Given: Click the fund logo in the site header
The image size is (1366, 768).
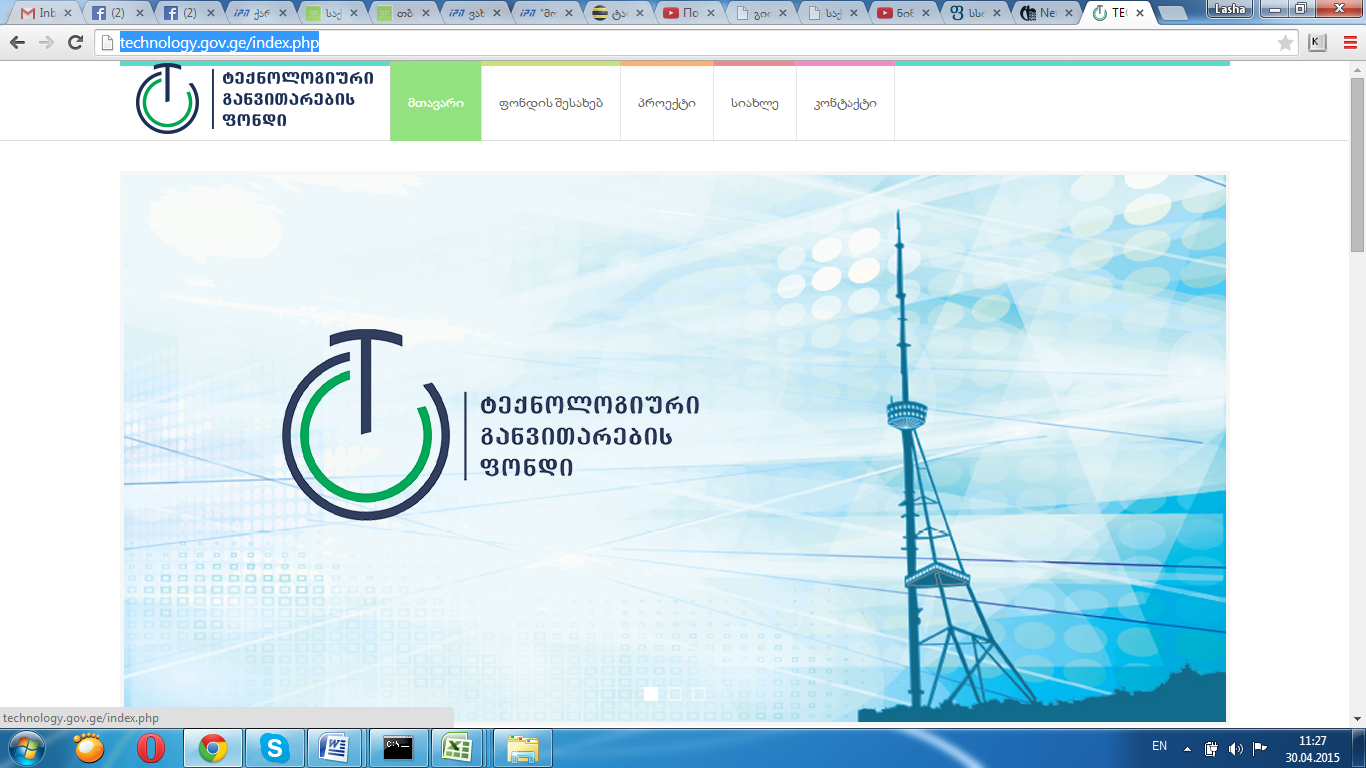Looking at the screenshot, I should pyautogui.click(x=255, y=99).
